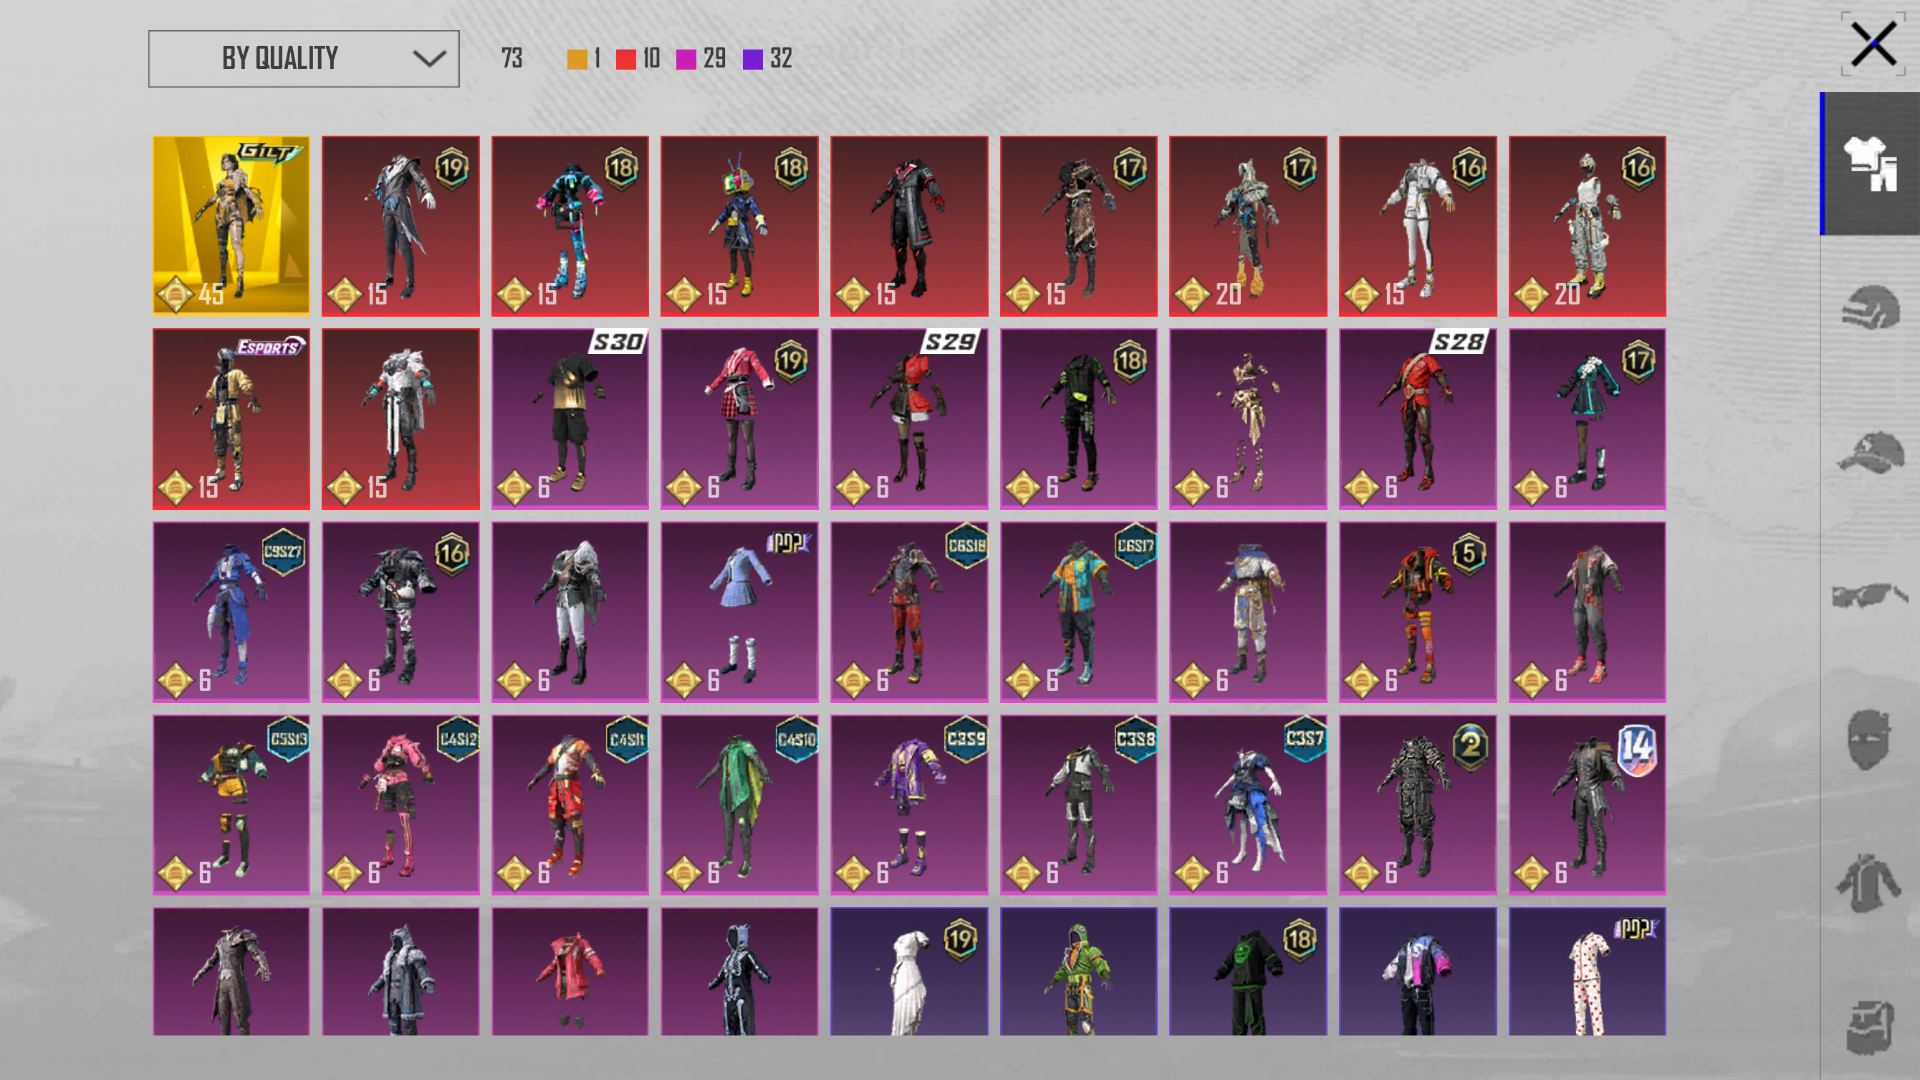Select the C4S11 red and white outfit

pos(570,805)
